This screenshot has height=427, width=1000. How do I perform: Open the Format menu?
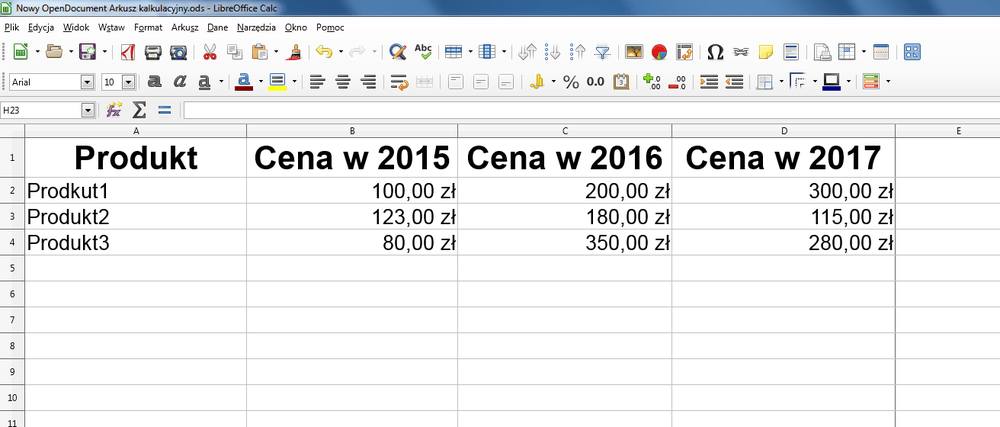(148, 27)
